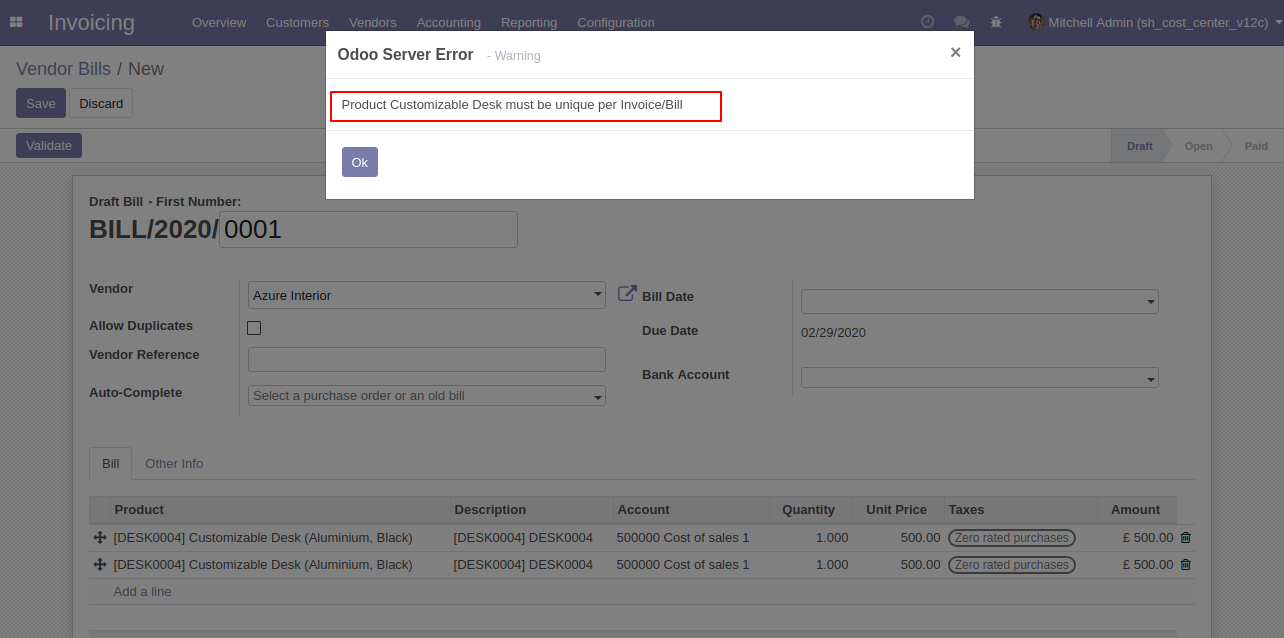The width and height of the screenshot is (1284, 638).
Task: Open the Reporting menu
Action: [529, 22]
